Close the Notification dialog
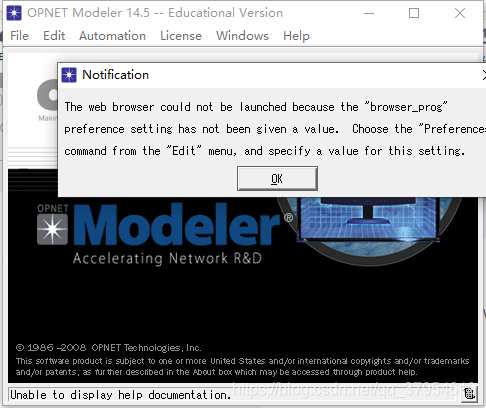The width and height of the screenshot is (486, 408). [x=484, y=75]
